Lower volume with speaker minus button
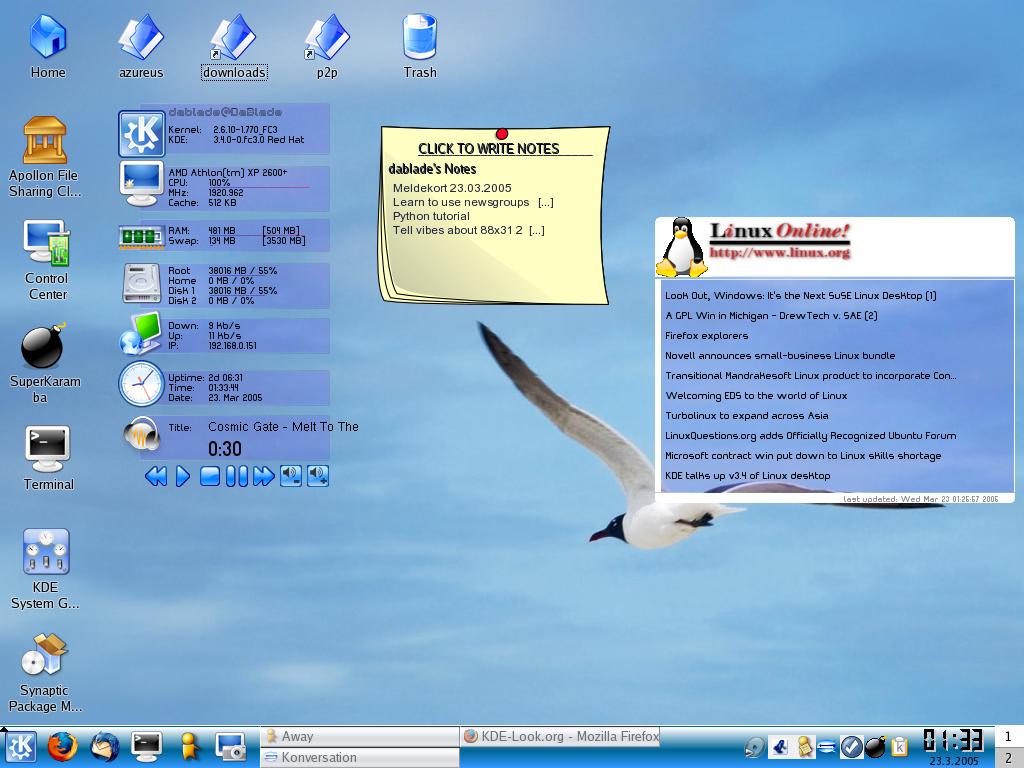Screen dimensions: 1024x768 [x=291, y=476]
